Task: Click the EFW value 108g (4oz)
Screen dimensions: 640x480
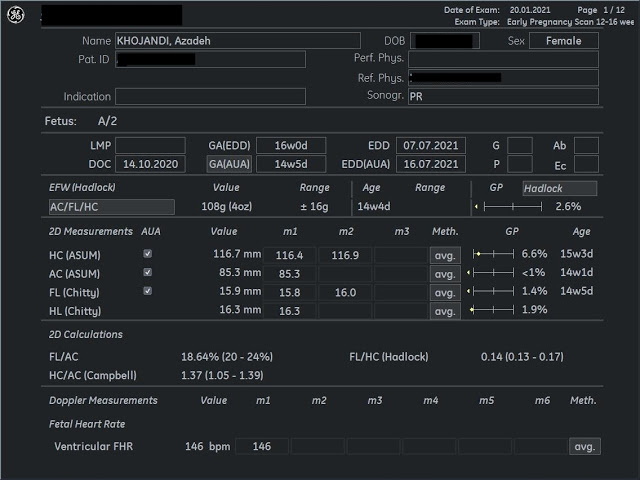Action: (227, 207)
